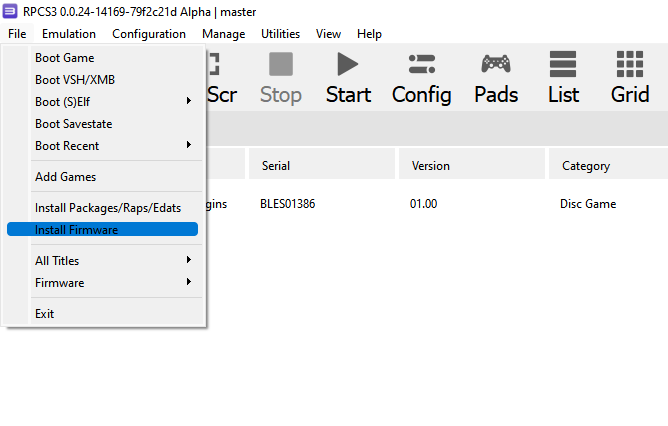Switch to List view mode
Screen dimensions: 668x426
[x=563, y=66]
